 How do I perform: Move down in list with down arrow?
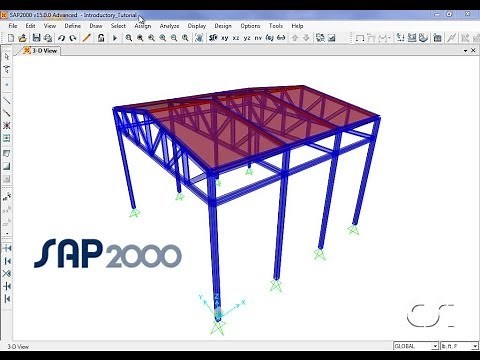(306, 38)
